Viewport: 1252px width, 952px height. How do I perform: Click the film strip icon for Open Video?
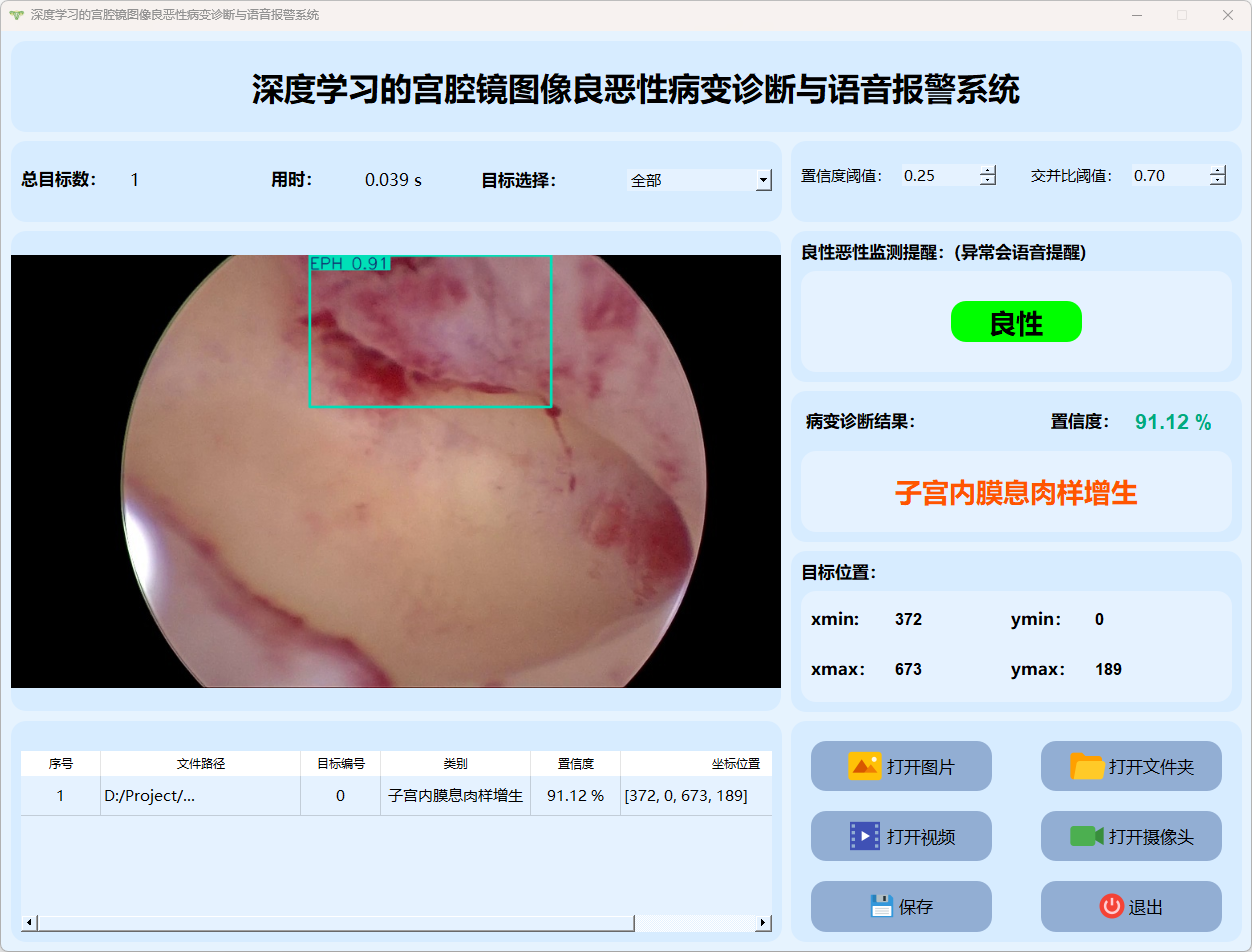pyautogui.click(x=864, y=836)
